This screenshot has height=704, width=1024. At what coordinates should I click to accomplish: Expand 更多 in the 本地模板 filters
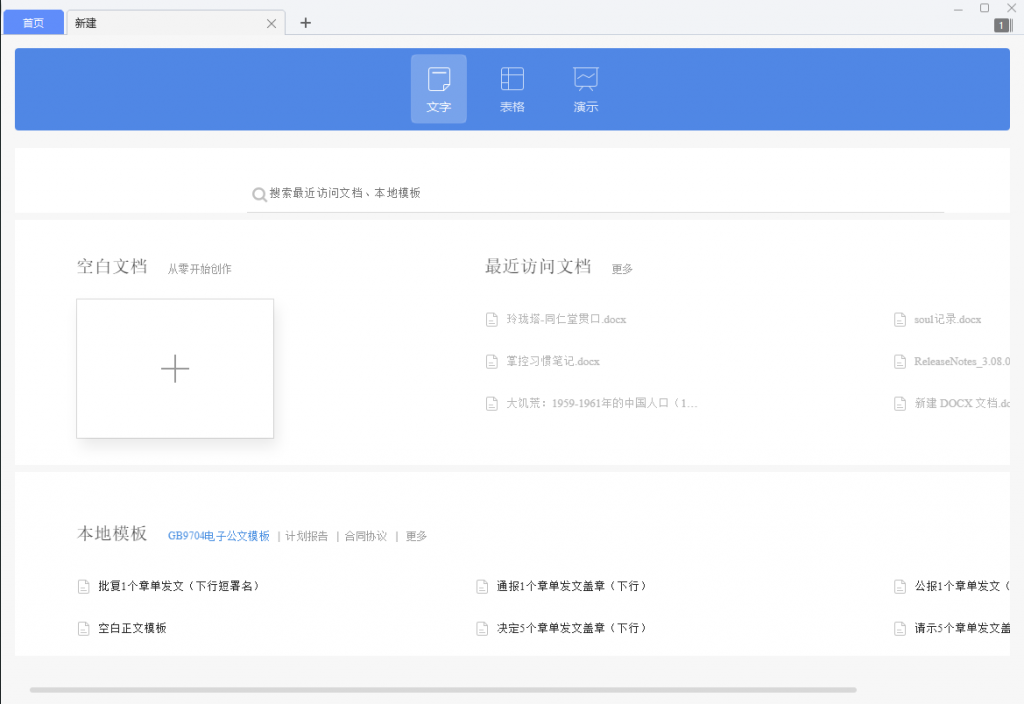pos(415,535)
